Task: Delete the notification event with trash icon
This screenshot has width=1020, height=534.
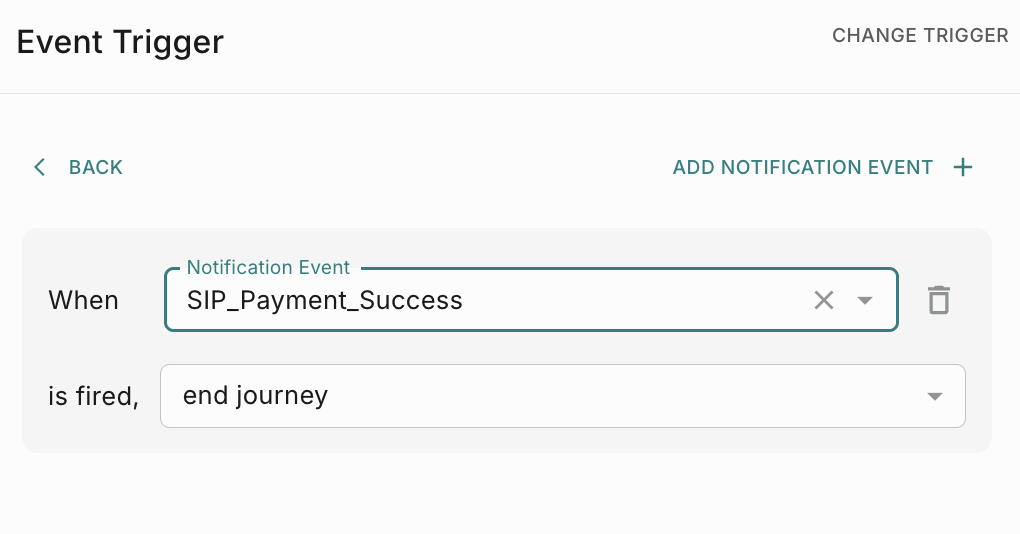Action: (938, 300)
